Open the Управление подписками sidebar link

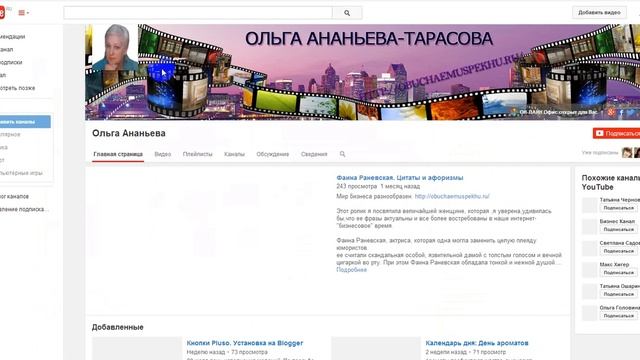(x=24, y=209)
